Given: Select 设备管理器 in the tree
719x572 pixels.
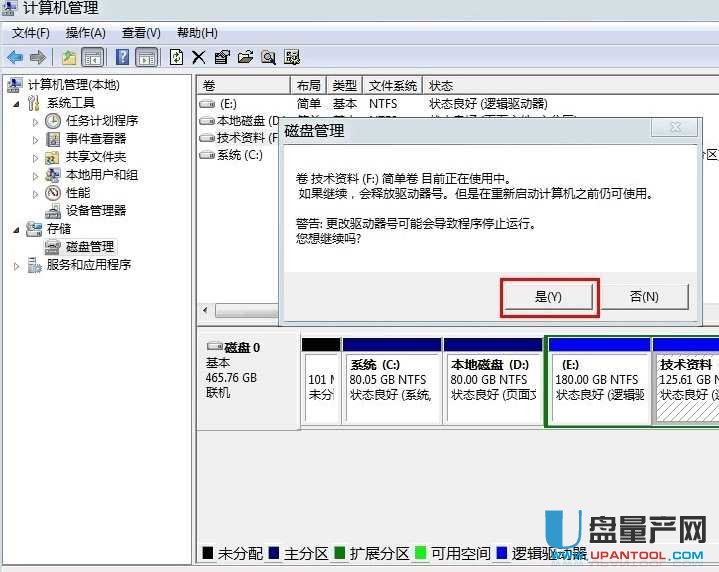Looking at the screenshot, I should point(96,211).
